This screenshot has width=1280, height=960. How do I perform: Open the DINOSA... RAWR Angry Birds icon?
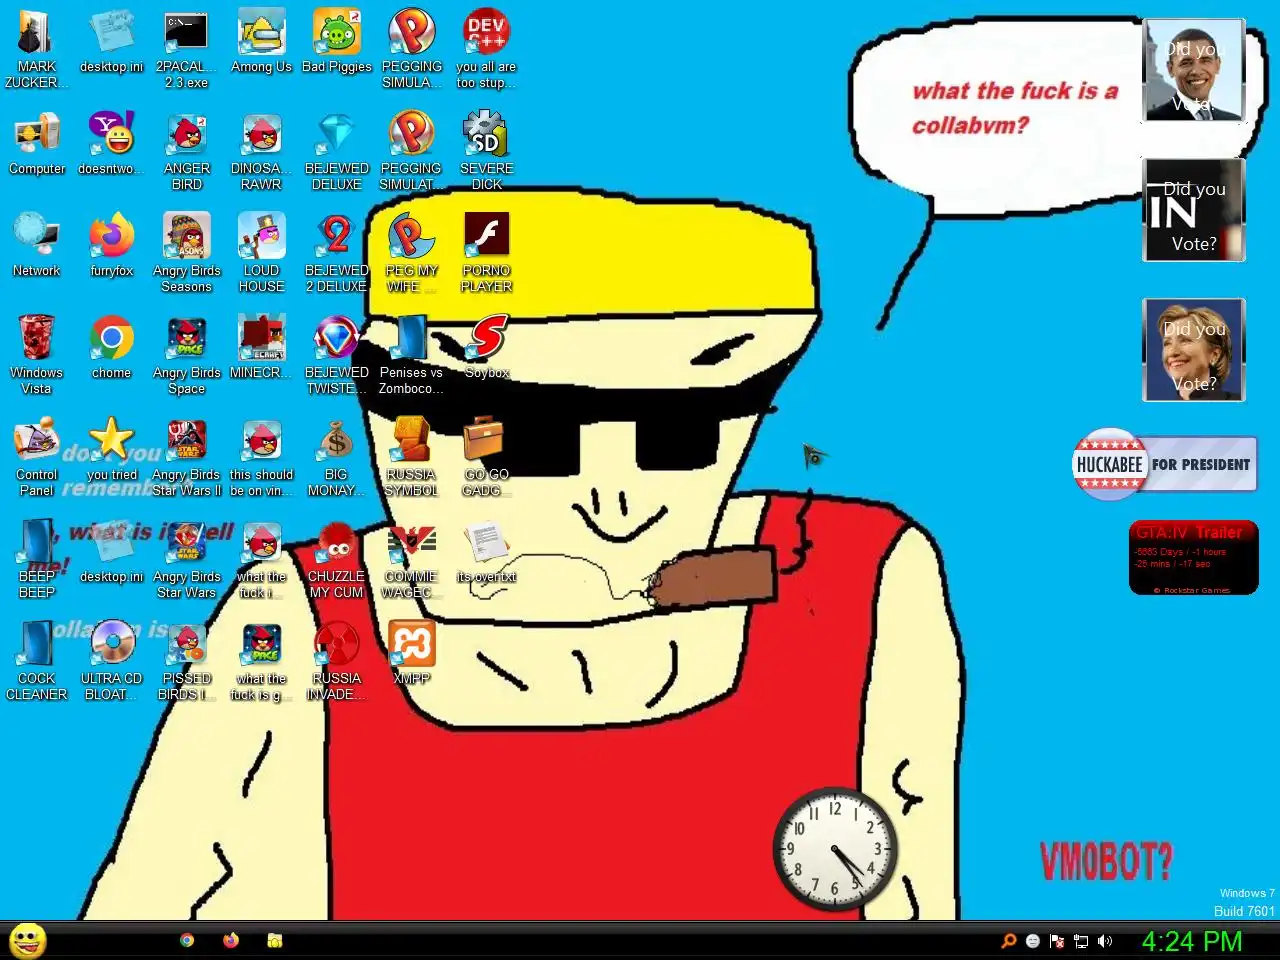click(x=261, y=151)
